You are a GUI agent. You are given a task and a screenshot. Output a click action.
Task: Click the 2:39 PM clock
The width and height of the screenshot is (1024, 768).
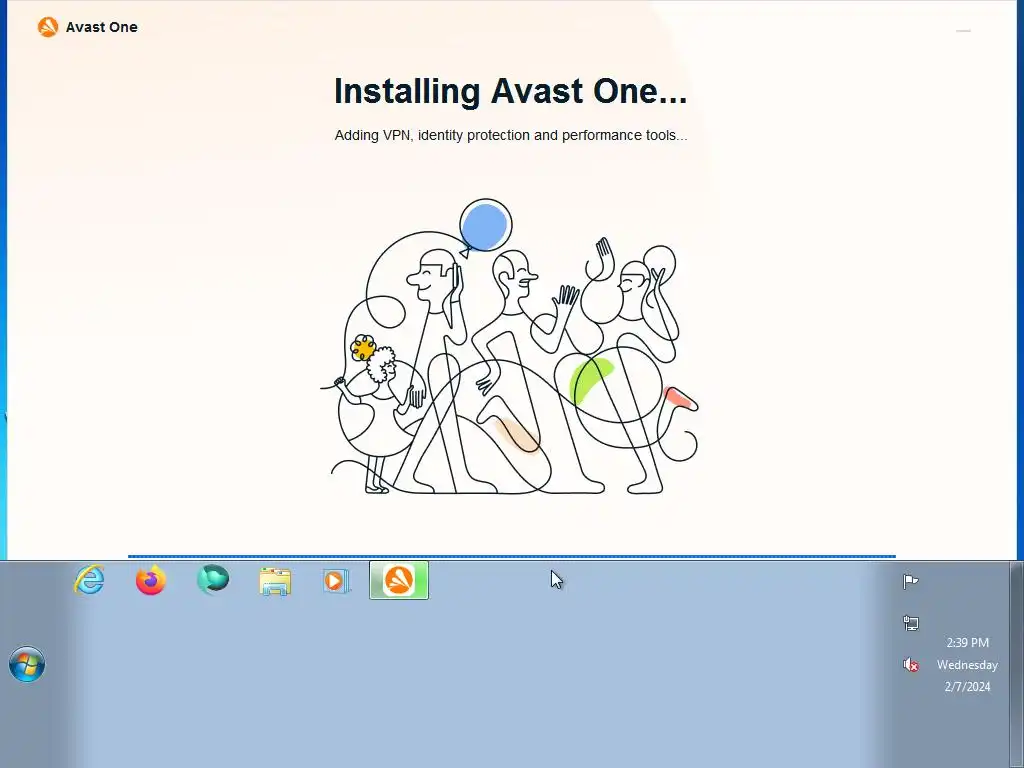click(967, 643)
